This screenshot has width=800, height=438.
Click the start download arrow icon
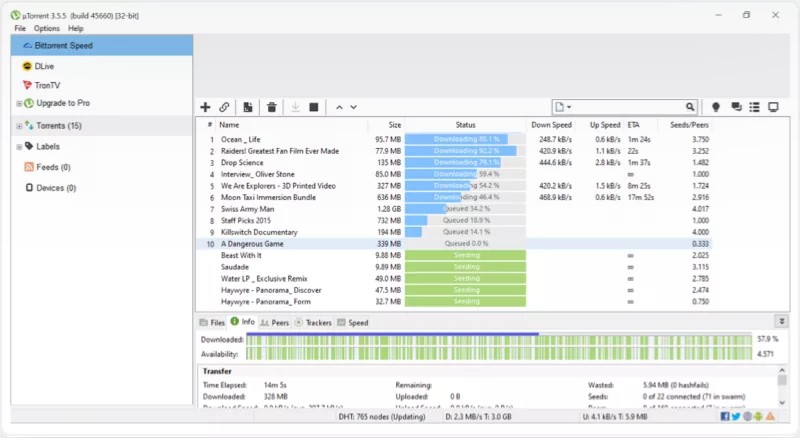[x=295, y=107]
